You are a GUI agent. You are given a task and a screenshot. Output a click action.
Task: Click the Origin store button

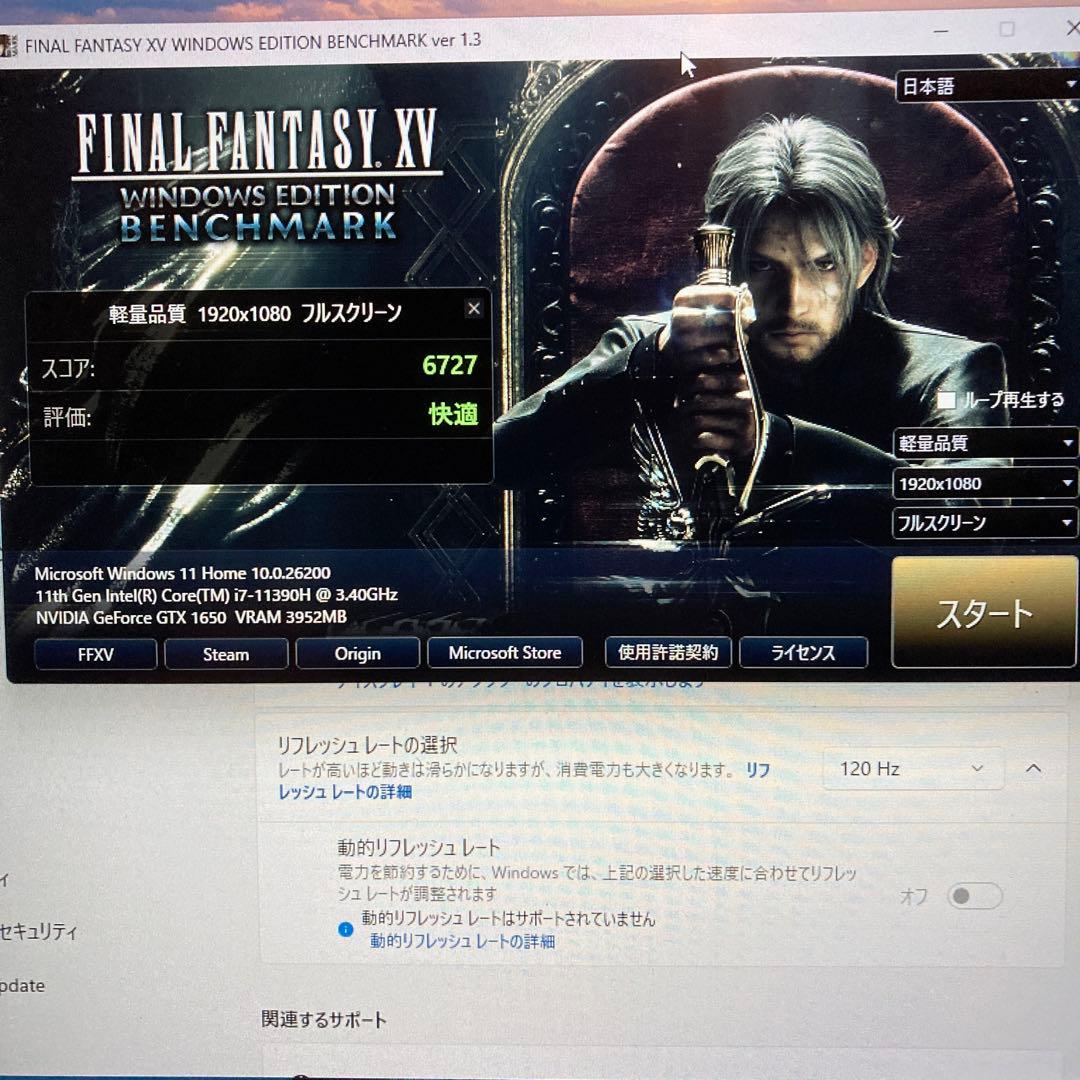coord(357,654)
